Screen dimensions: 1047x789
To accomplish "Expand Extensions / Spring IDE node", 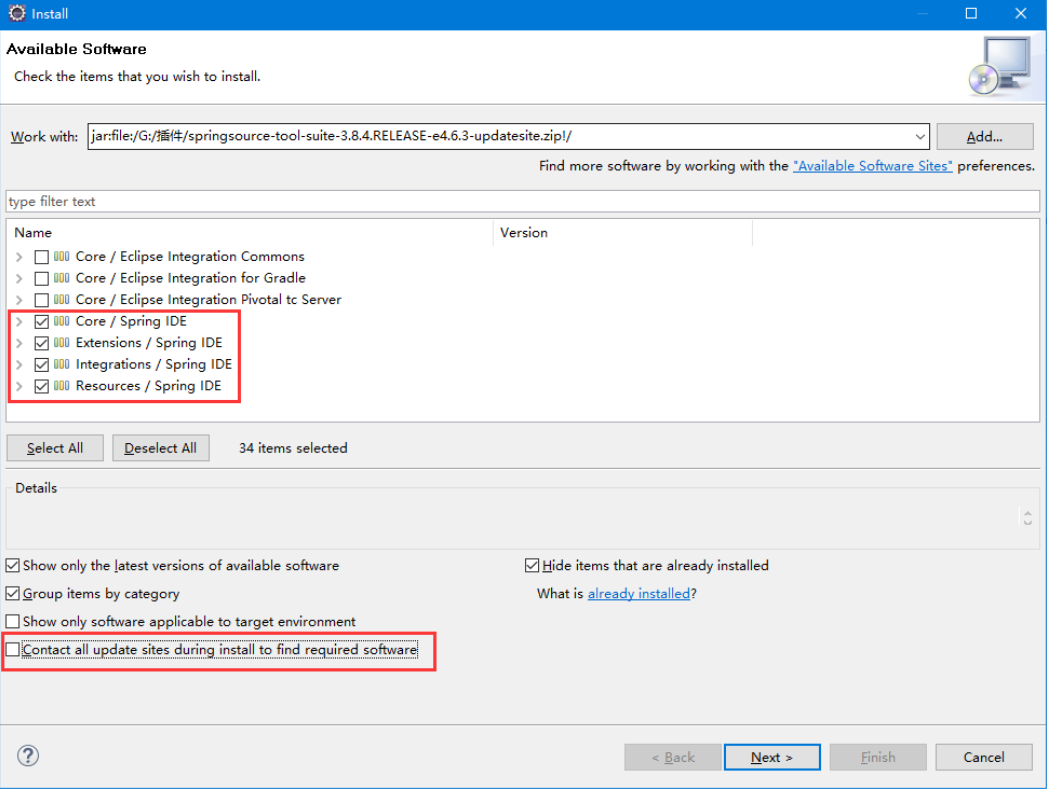I will coord(19,343).
